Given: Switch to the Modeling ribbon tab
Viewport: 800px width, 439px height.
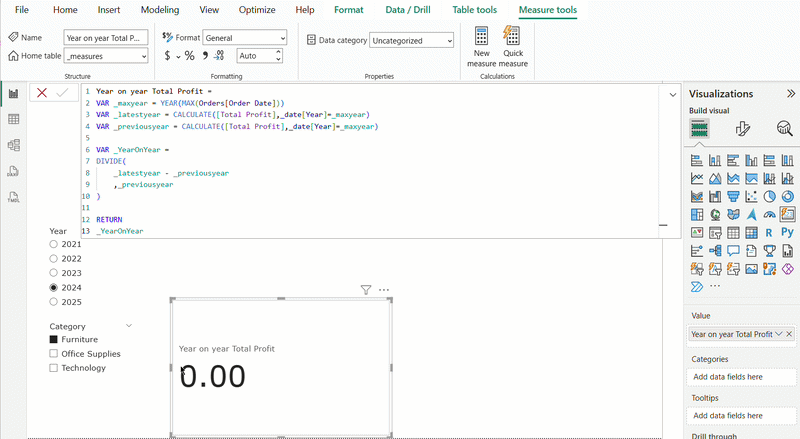Looking at the screenshot, I should tap(160, 10).
